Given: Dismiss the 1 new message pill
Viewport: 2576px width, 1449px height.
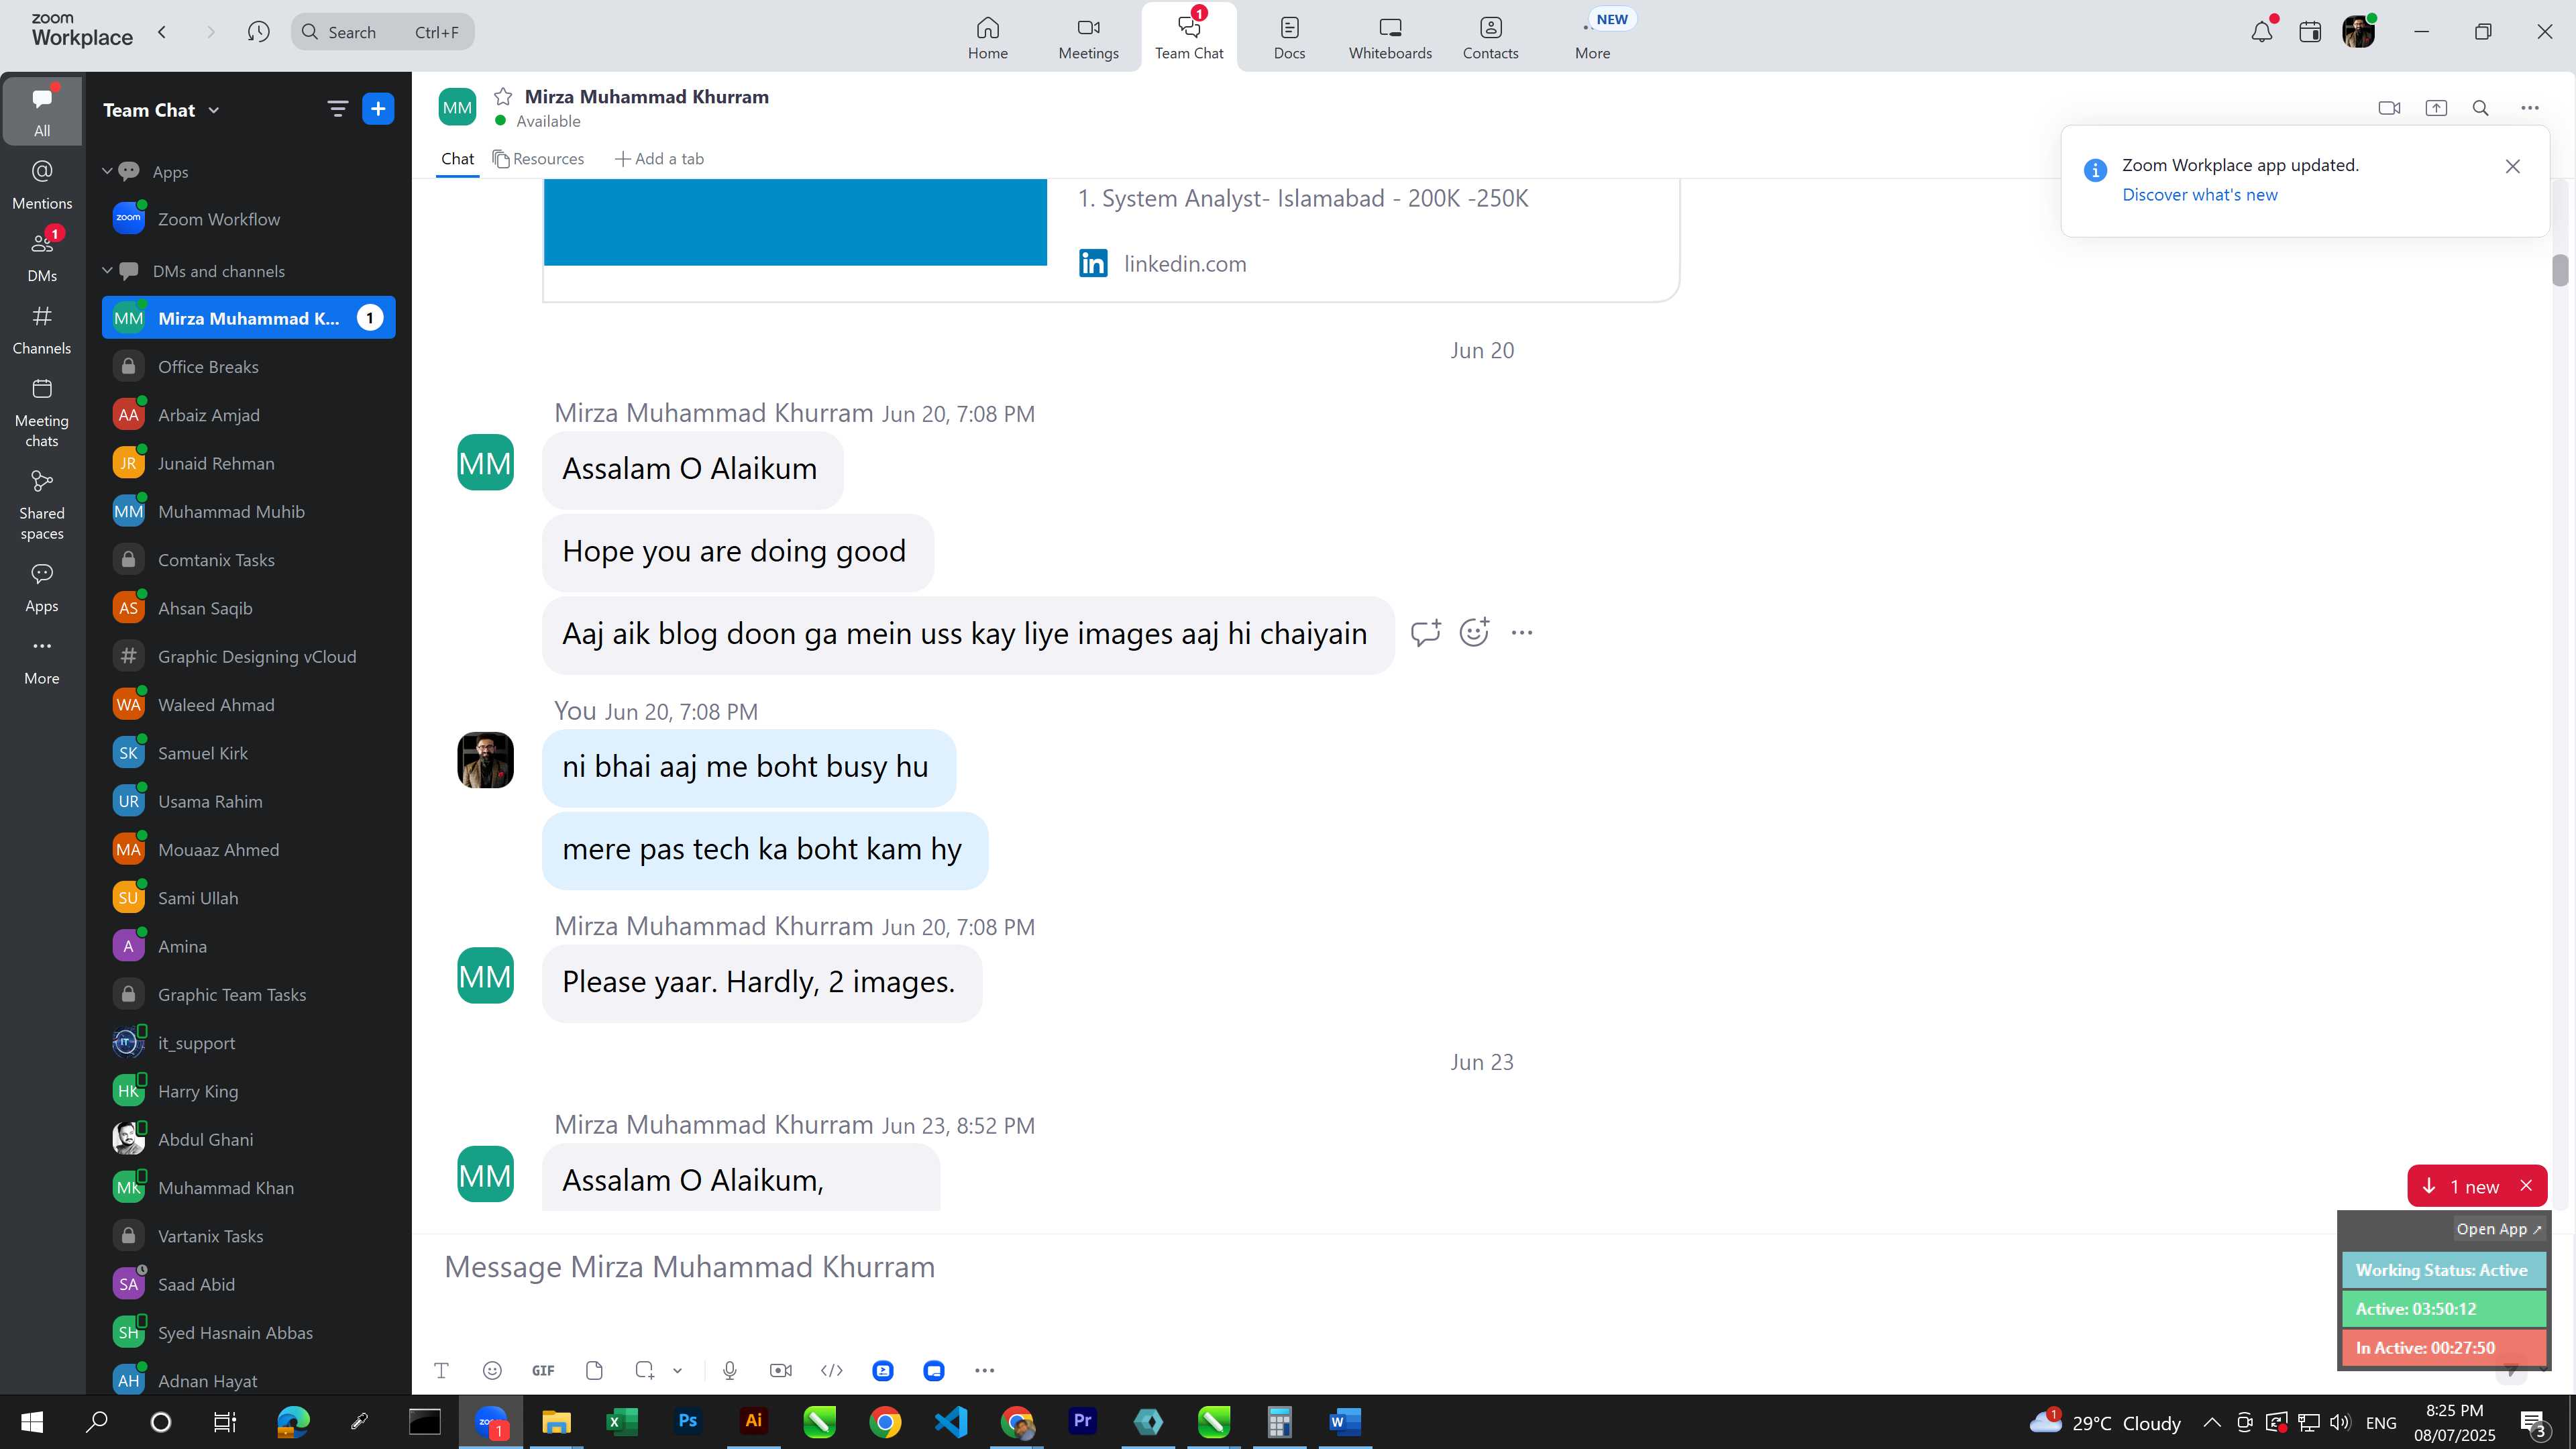Looking at the screenshot, I should (x=2526, y=1185).
